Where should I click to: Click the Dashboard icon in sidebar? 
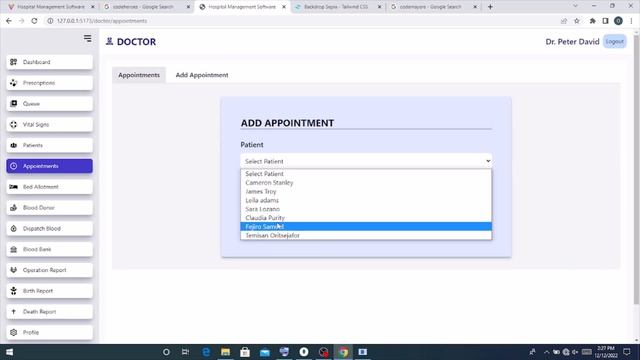pyautogui.click(x=13, y=62)
